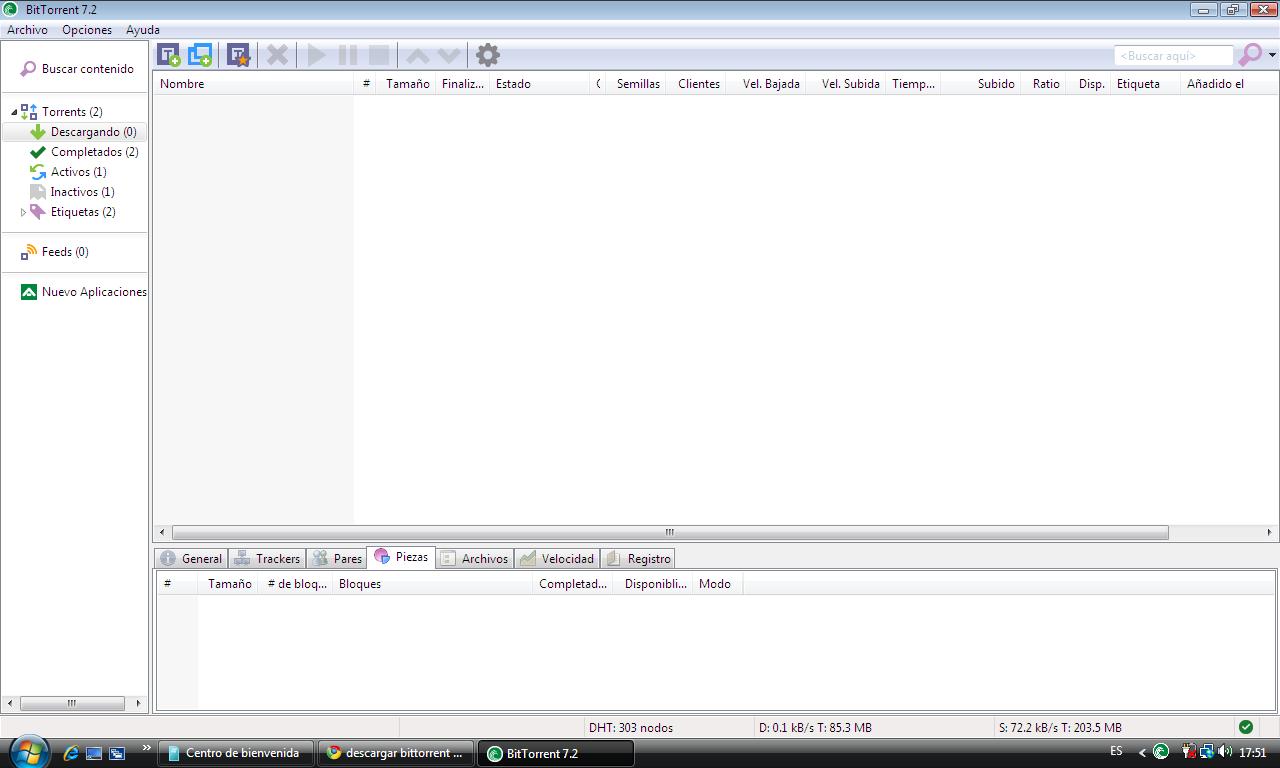Select 'Buscar contenido' in sidebar
The height and width of the screenshot is (768, 1280).
(77, 69)
